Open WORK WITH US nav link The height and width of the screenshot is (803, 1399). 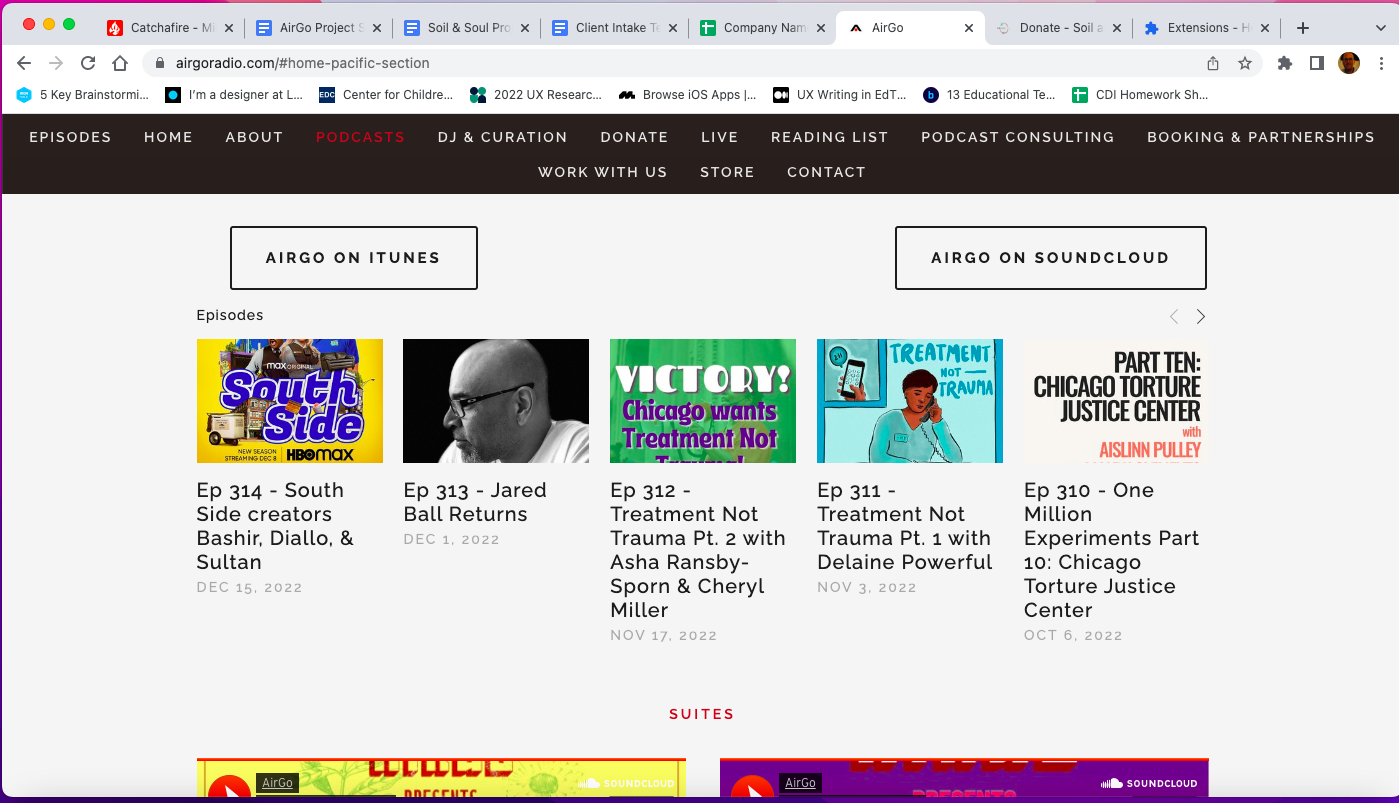pyautogui.click(x=602, y=172)
